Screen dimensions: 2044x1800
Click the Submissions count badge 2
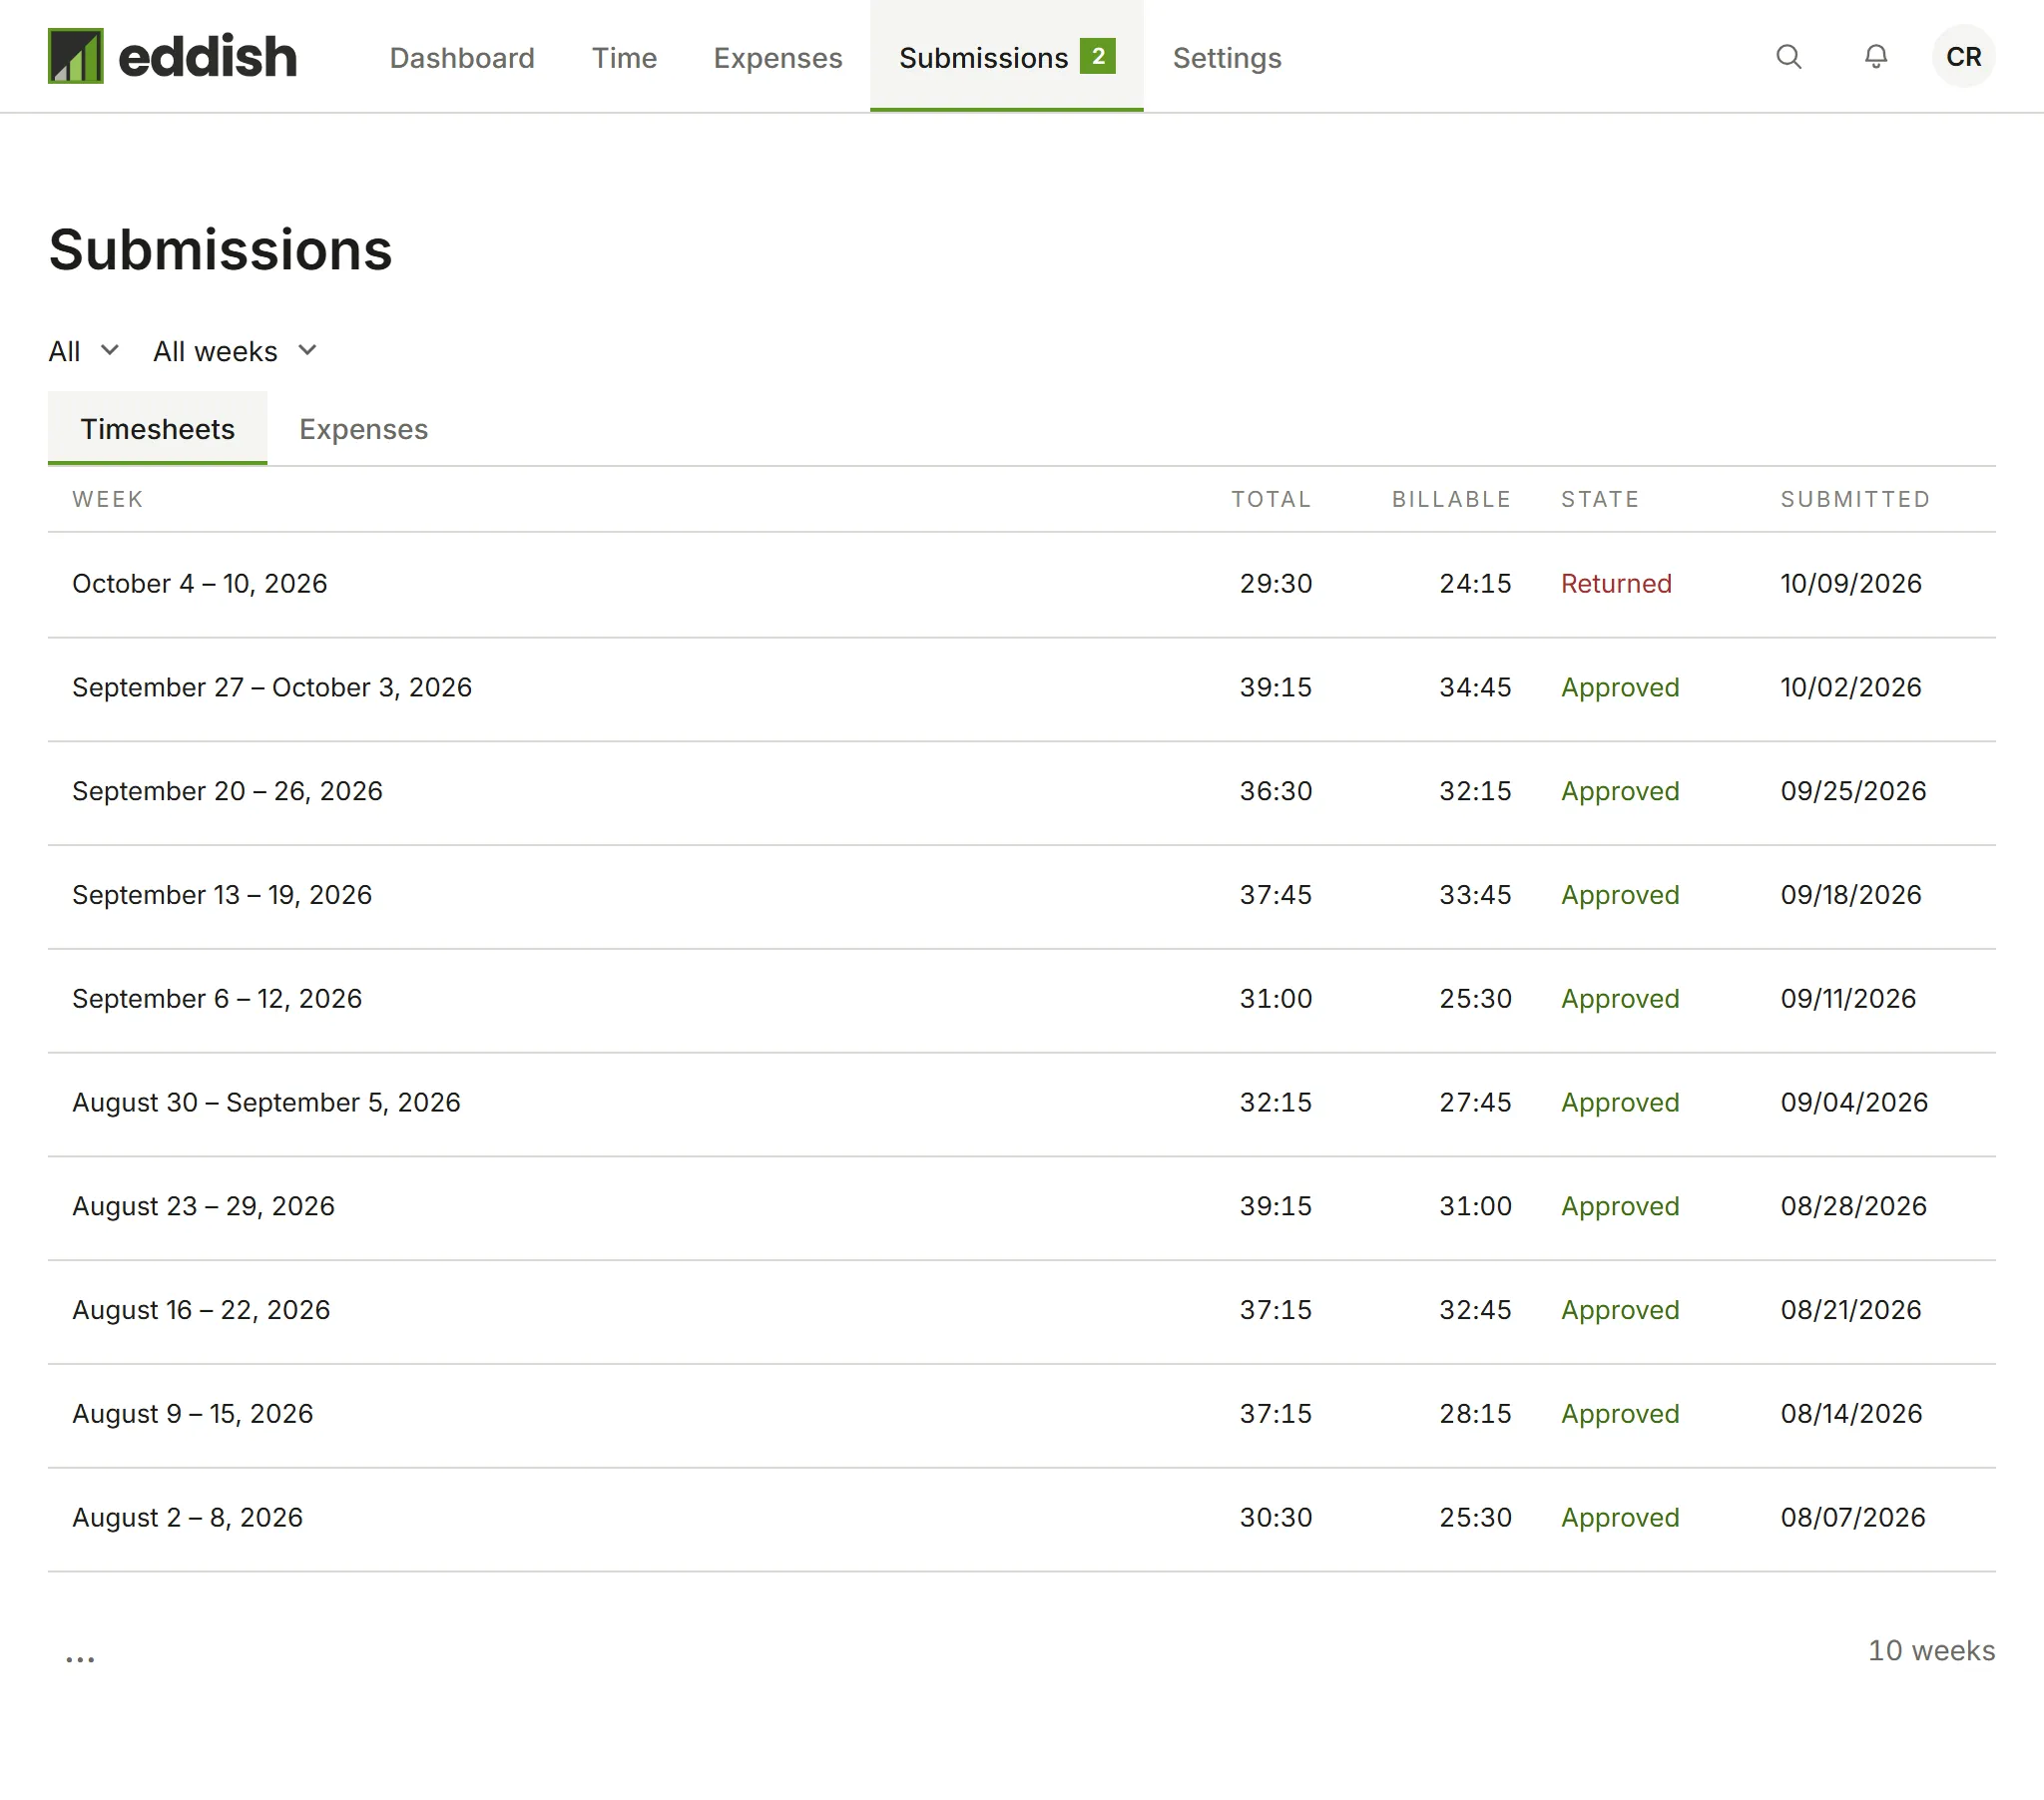click(x=1097, y=56)
